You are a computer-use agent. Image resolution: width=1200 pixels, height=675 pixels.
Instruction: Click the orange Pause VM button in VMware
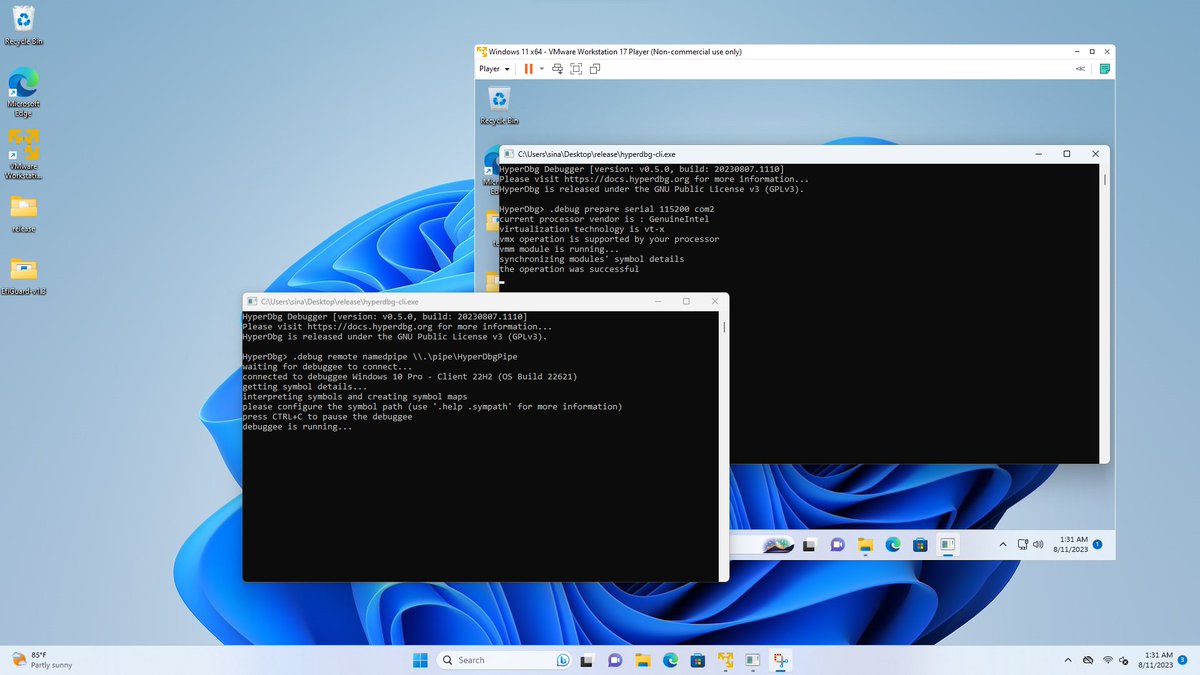click(528, 69)
